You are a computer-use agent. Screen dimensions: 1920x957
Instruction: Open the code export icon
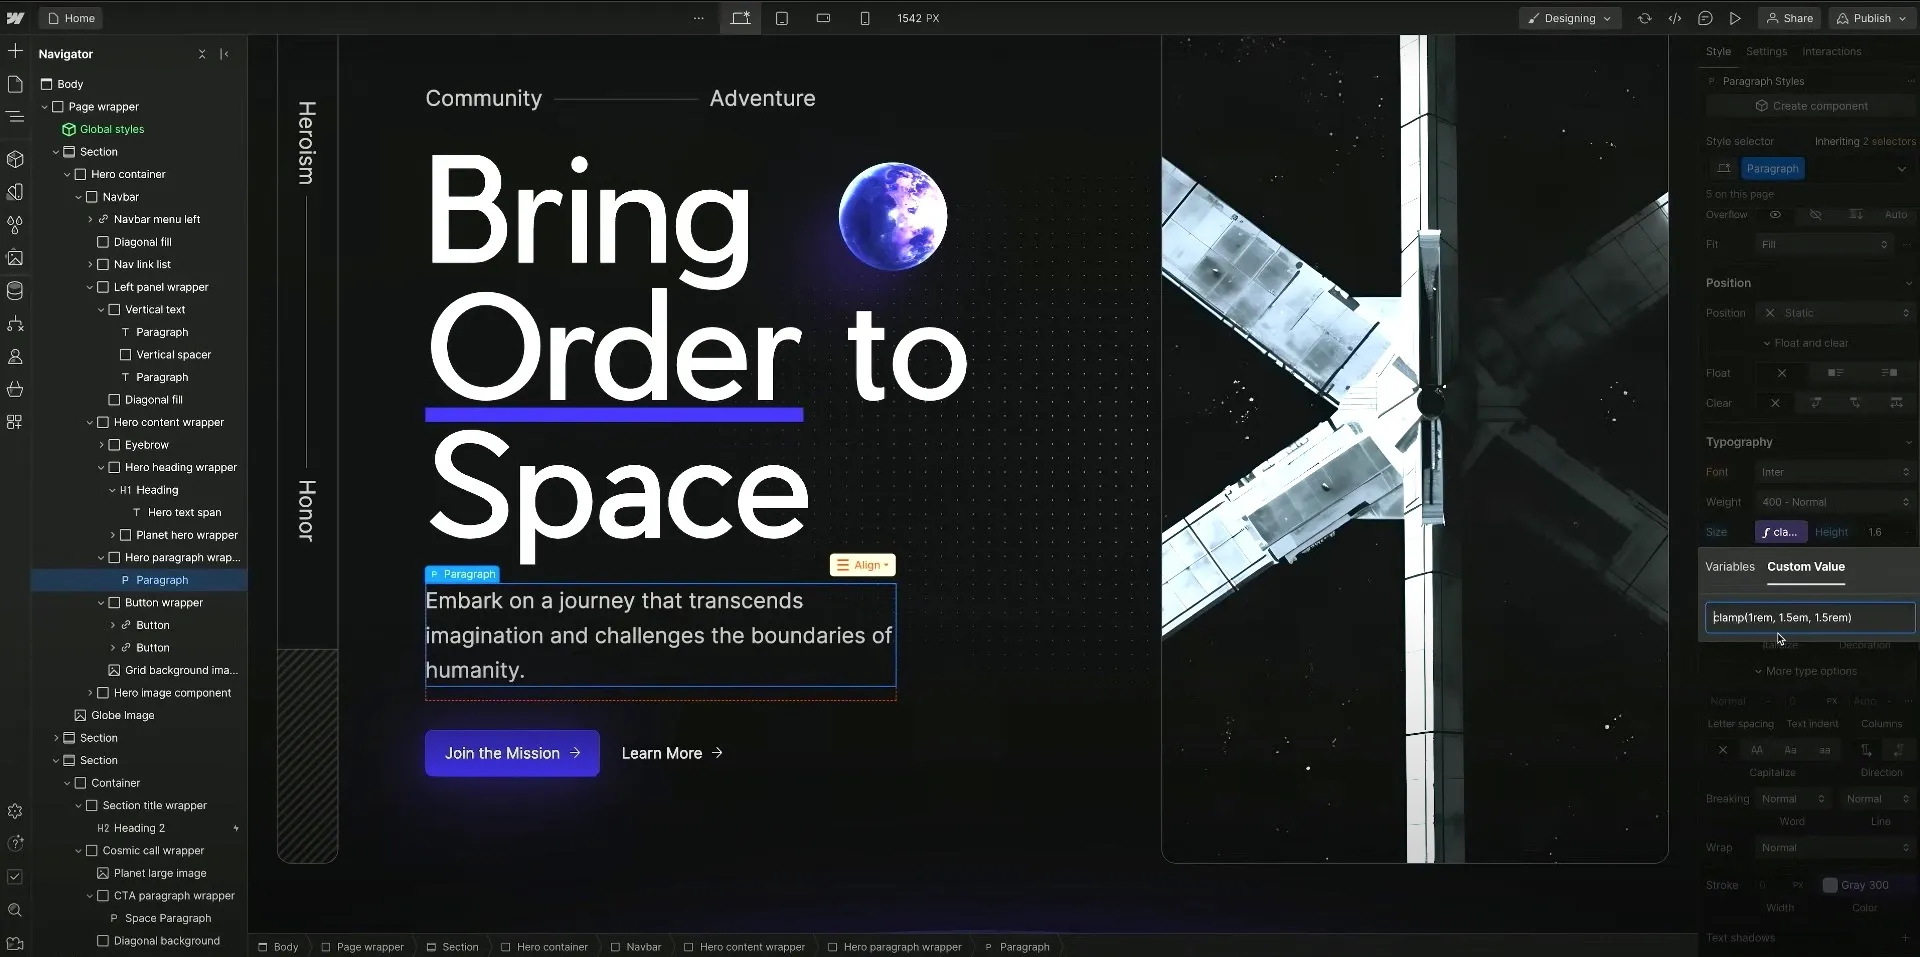point(1675,18)
